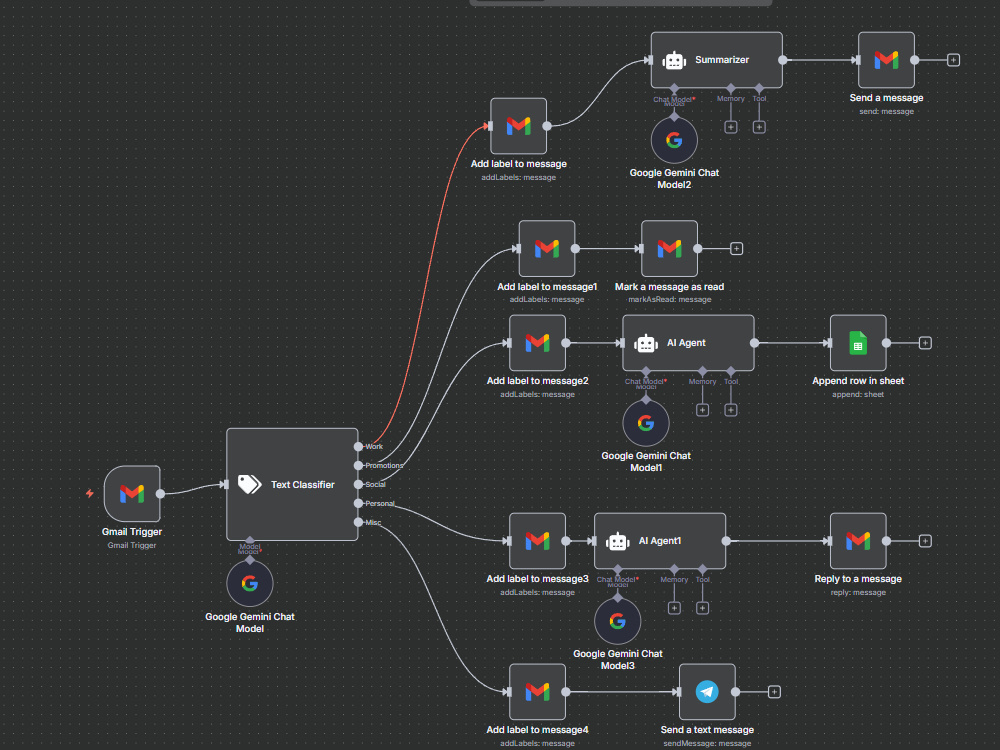Select the AI Agent node
The image size is (1000, 750).
(x=688, y=342)
